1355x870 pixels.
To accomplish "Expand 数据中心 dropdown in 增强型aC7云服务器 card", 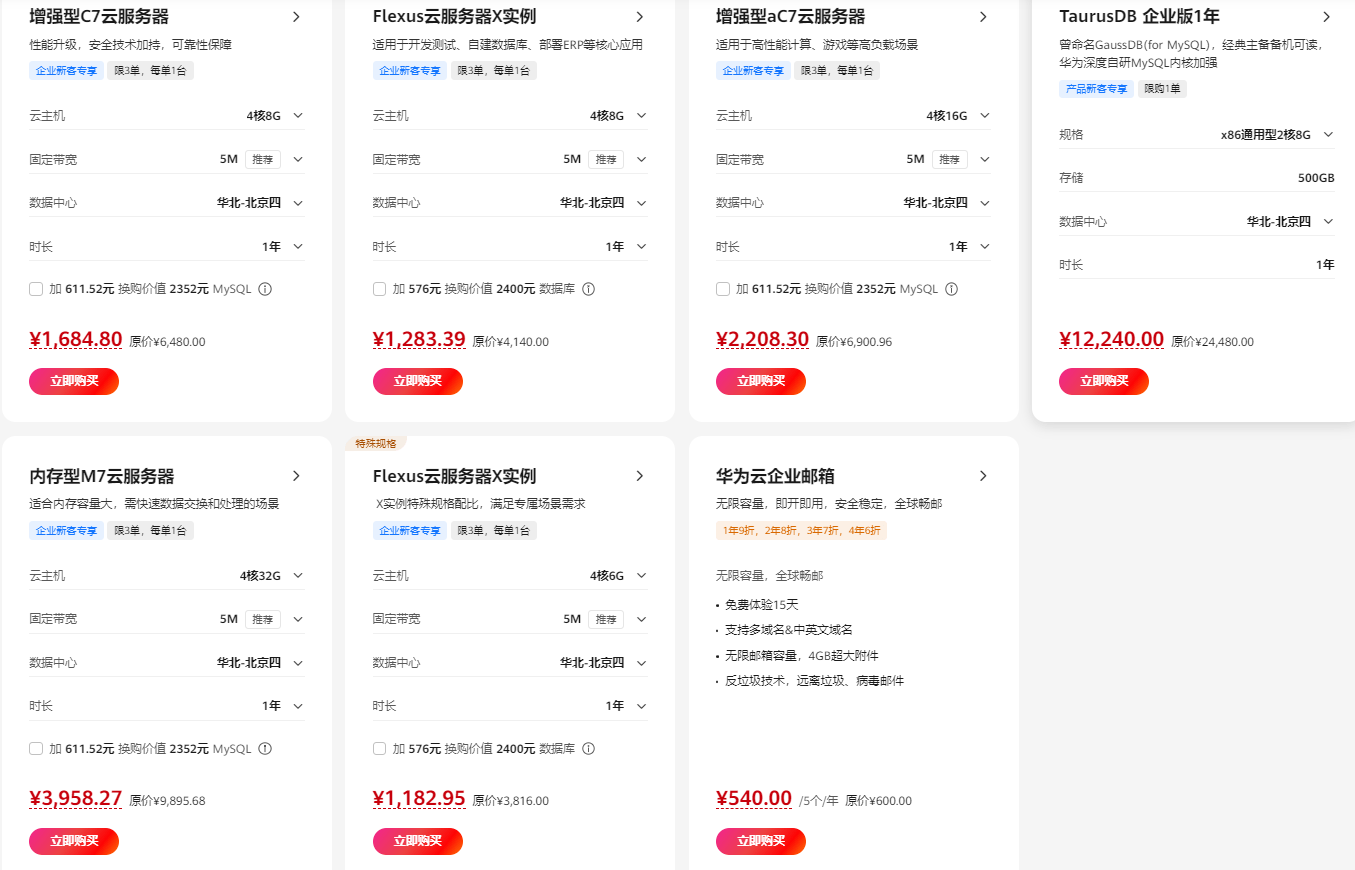I will tap(985, 203).
